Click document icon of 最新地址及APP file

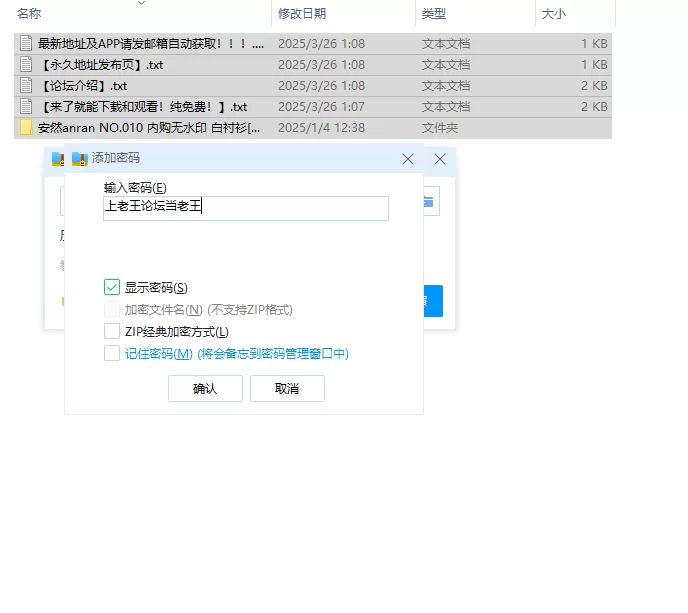click(x=26, y=43)
